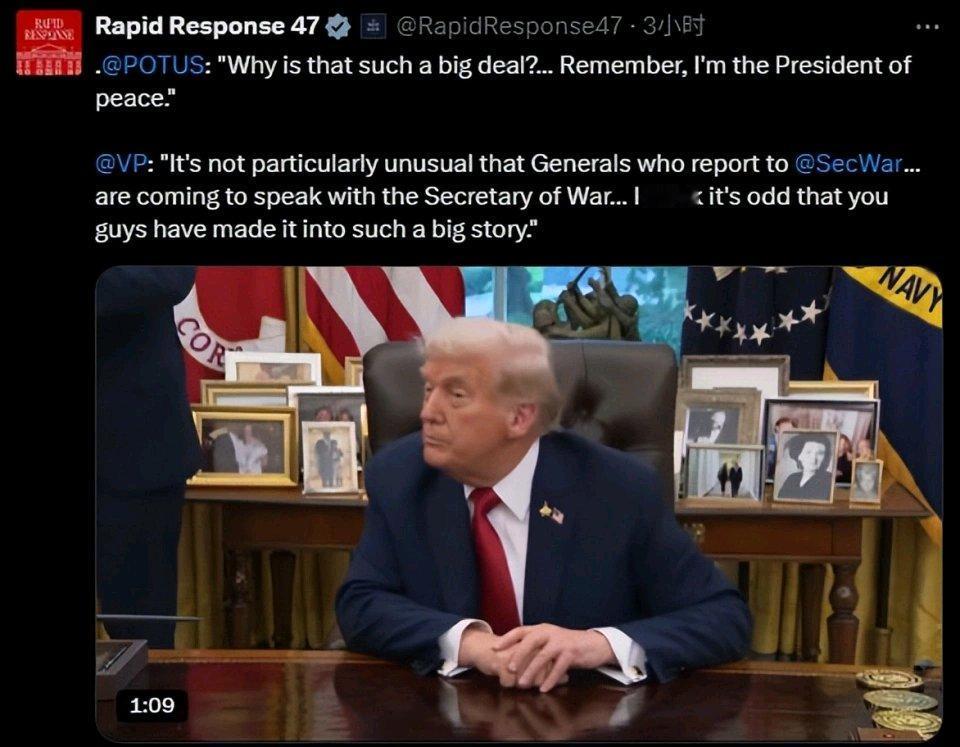The width and height of the screenshot is (960, 747).
Task: Click the flag lapel pin on jacket
Action: coord(551,512)
